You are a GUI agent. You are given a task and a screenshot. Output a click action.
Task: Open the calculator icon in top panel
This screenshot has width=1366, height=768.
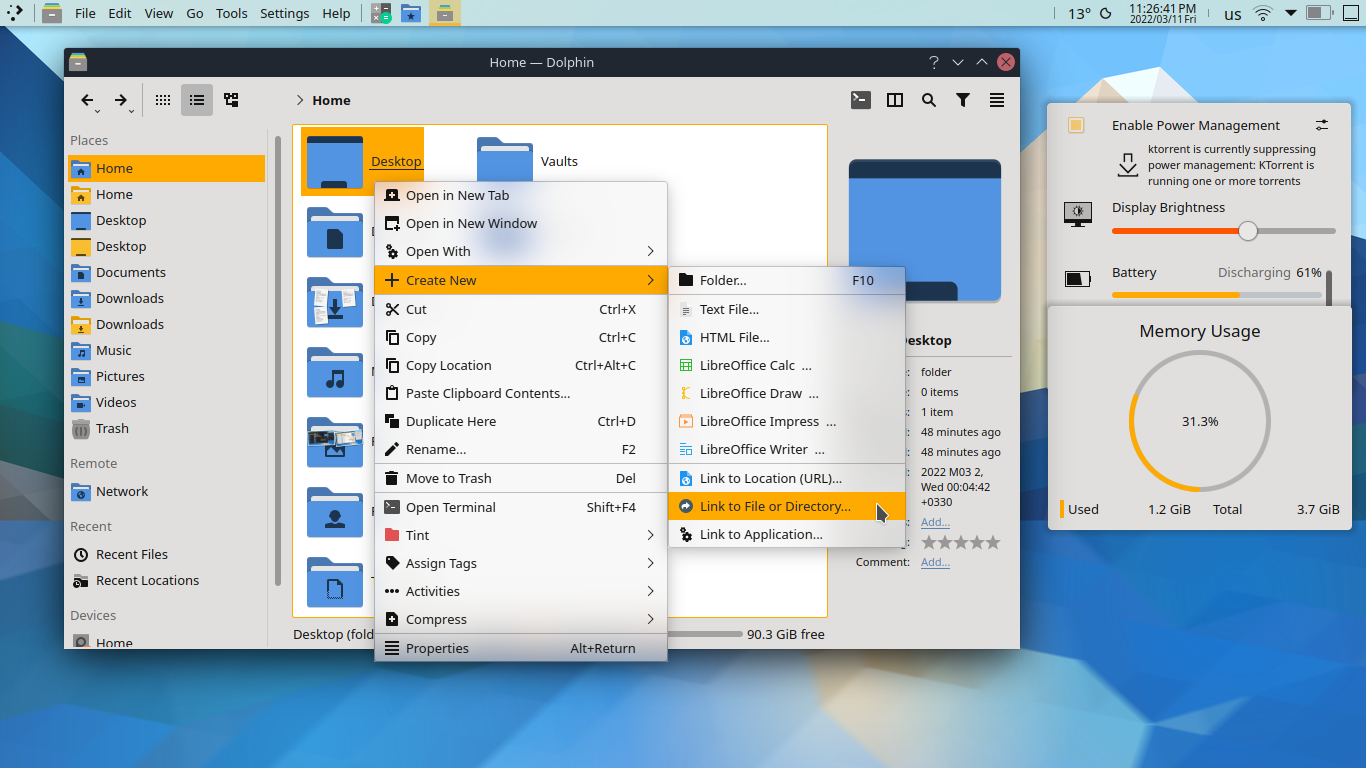click(381, 13)
